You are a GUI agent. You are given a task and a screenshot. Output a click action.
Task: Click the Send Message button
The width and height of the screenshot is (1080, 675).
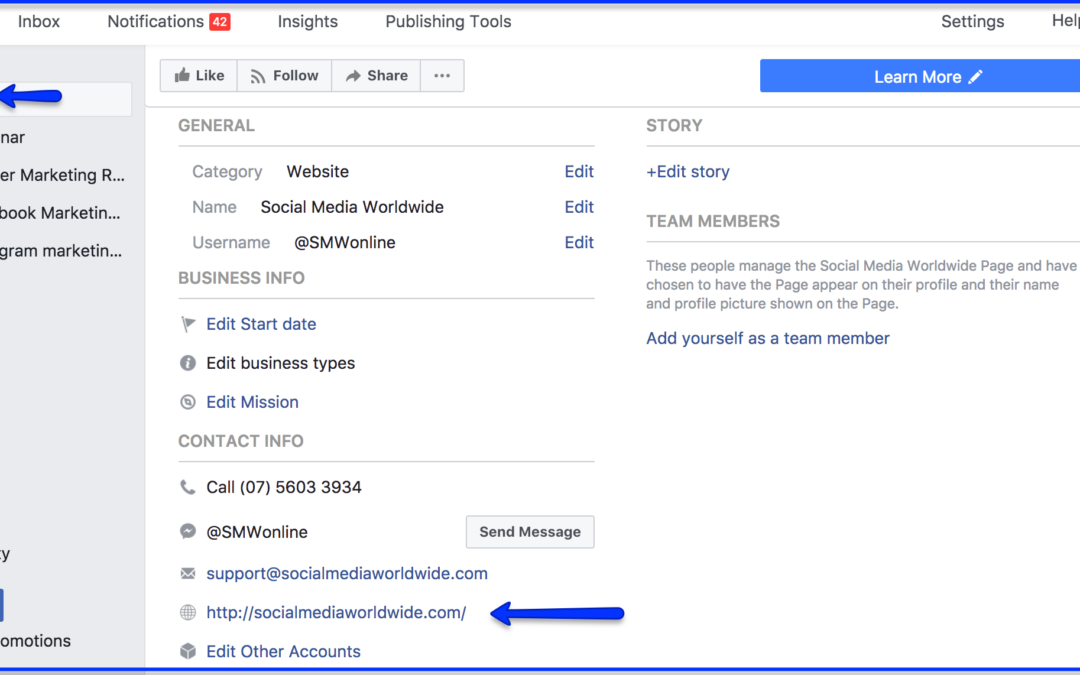click(530, 532)
